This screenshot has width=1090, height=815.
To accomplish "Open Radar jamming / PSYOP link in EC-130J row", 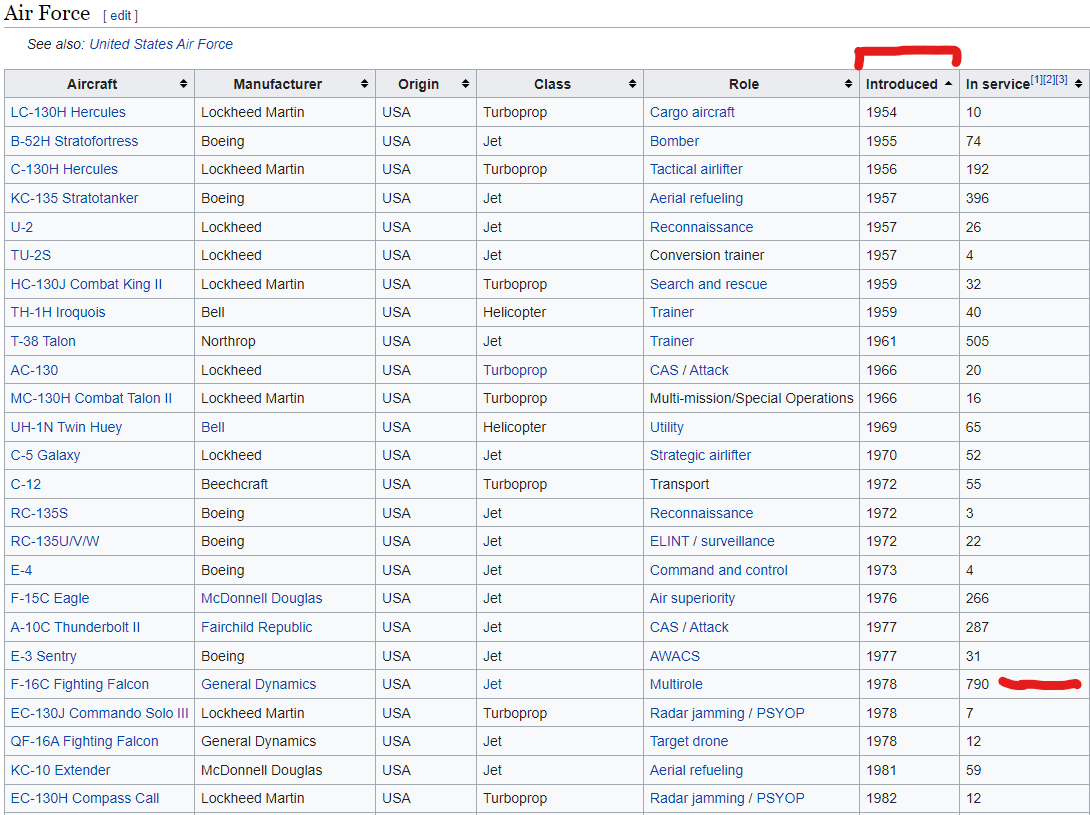I will [727, 713].
